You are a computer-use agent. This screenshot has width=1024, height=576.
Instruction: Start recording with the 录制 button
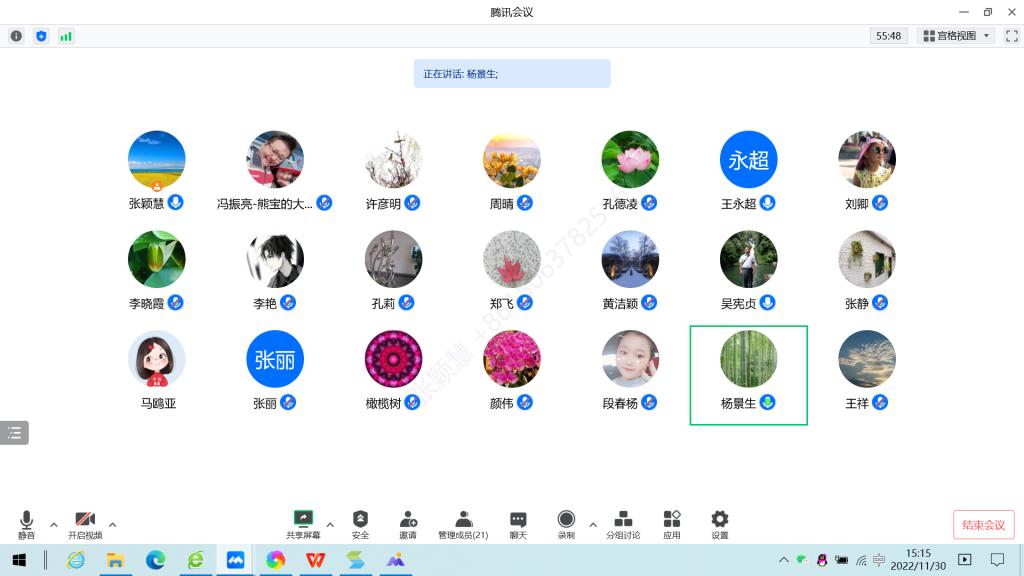coord(566,524)
